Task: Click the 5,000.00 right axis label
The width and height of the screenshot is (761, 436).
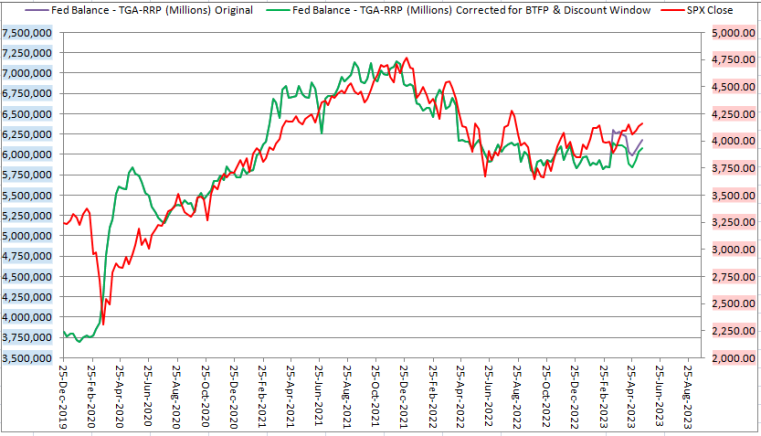Action: point(729,33)
